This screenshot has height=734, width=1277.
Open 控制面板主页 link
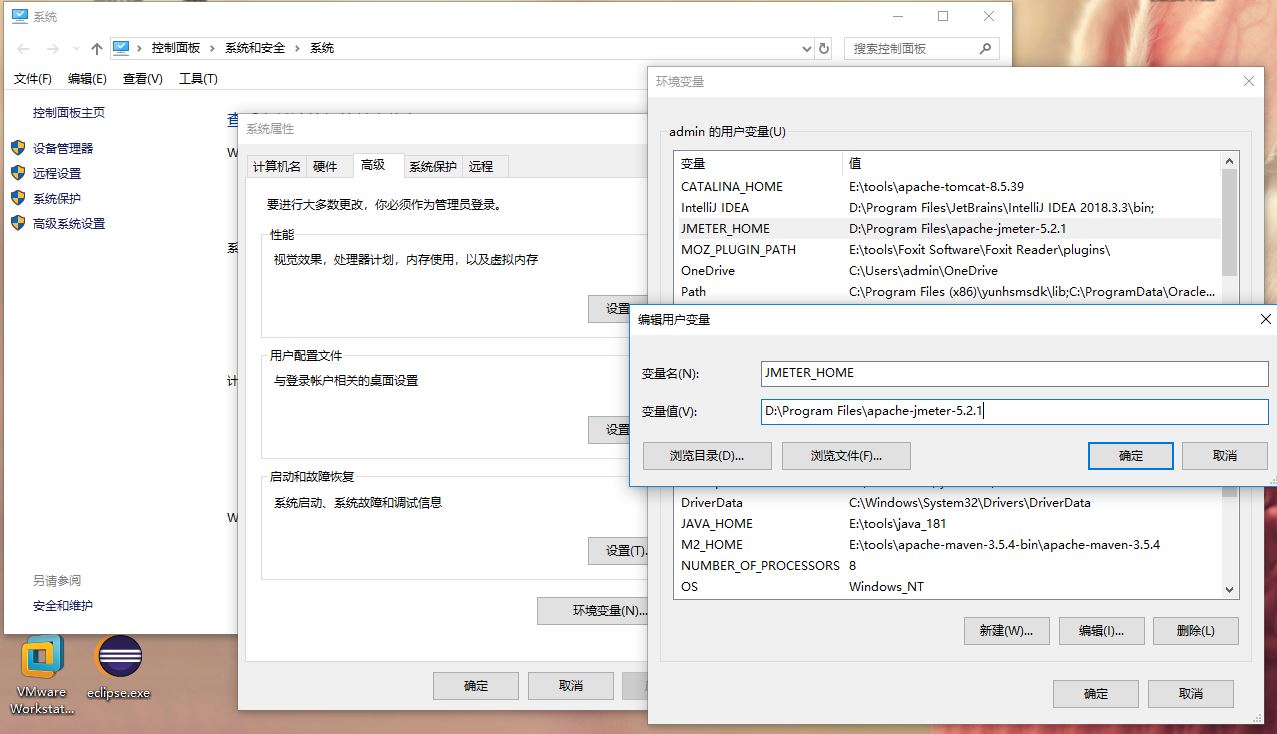69,112
